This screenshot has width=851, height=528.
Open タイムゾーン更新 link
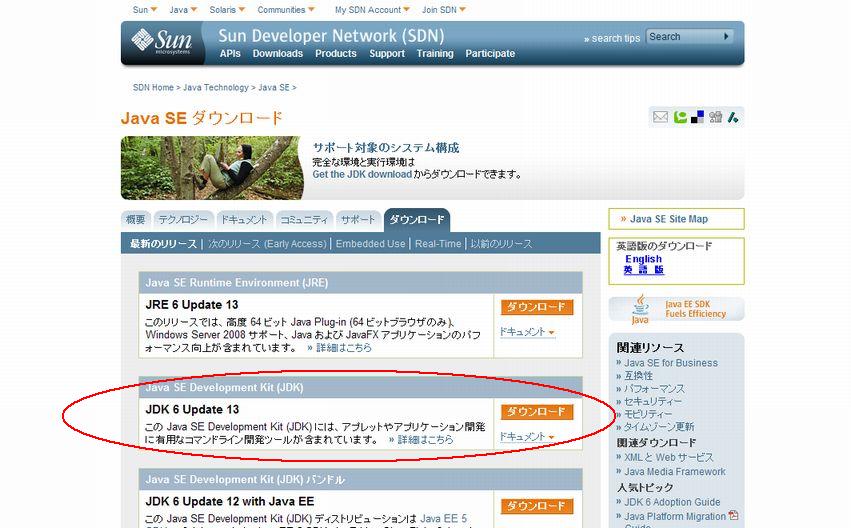[x=659, y=427]
